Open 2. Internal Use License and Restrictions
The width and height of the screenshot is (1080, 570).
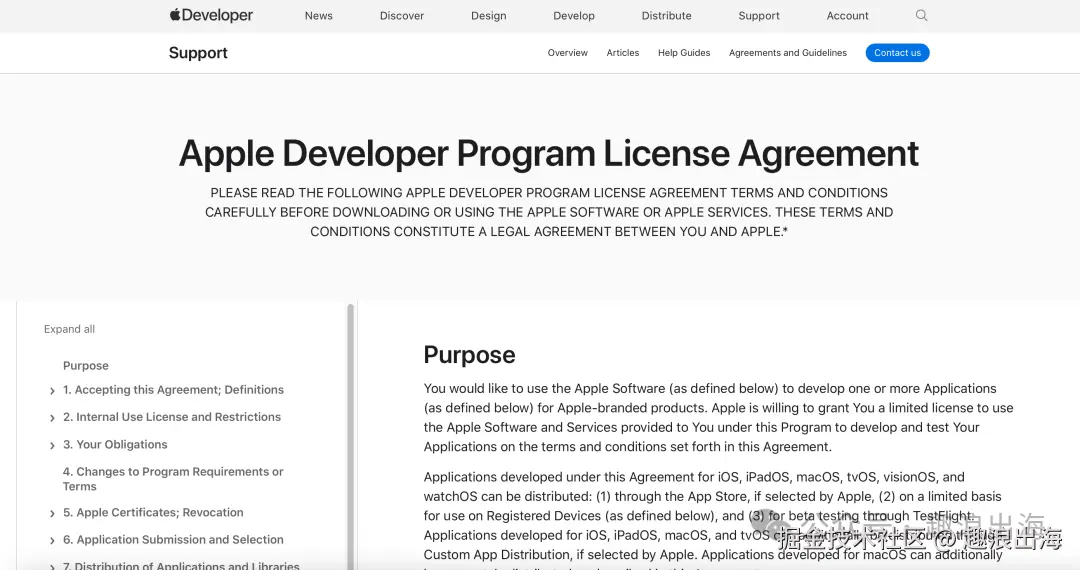click(x=172, y=417)
